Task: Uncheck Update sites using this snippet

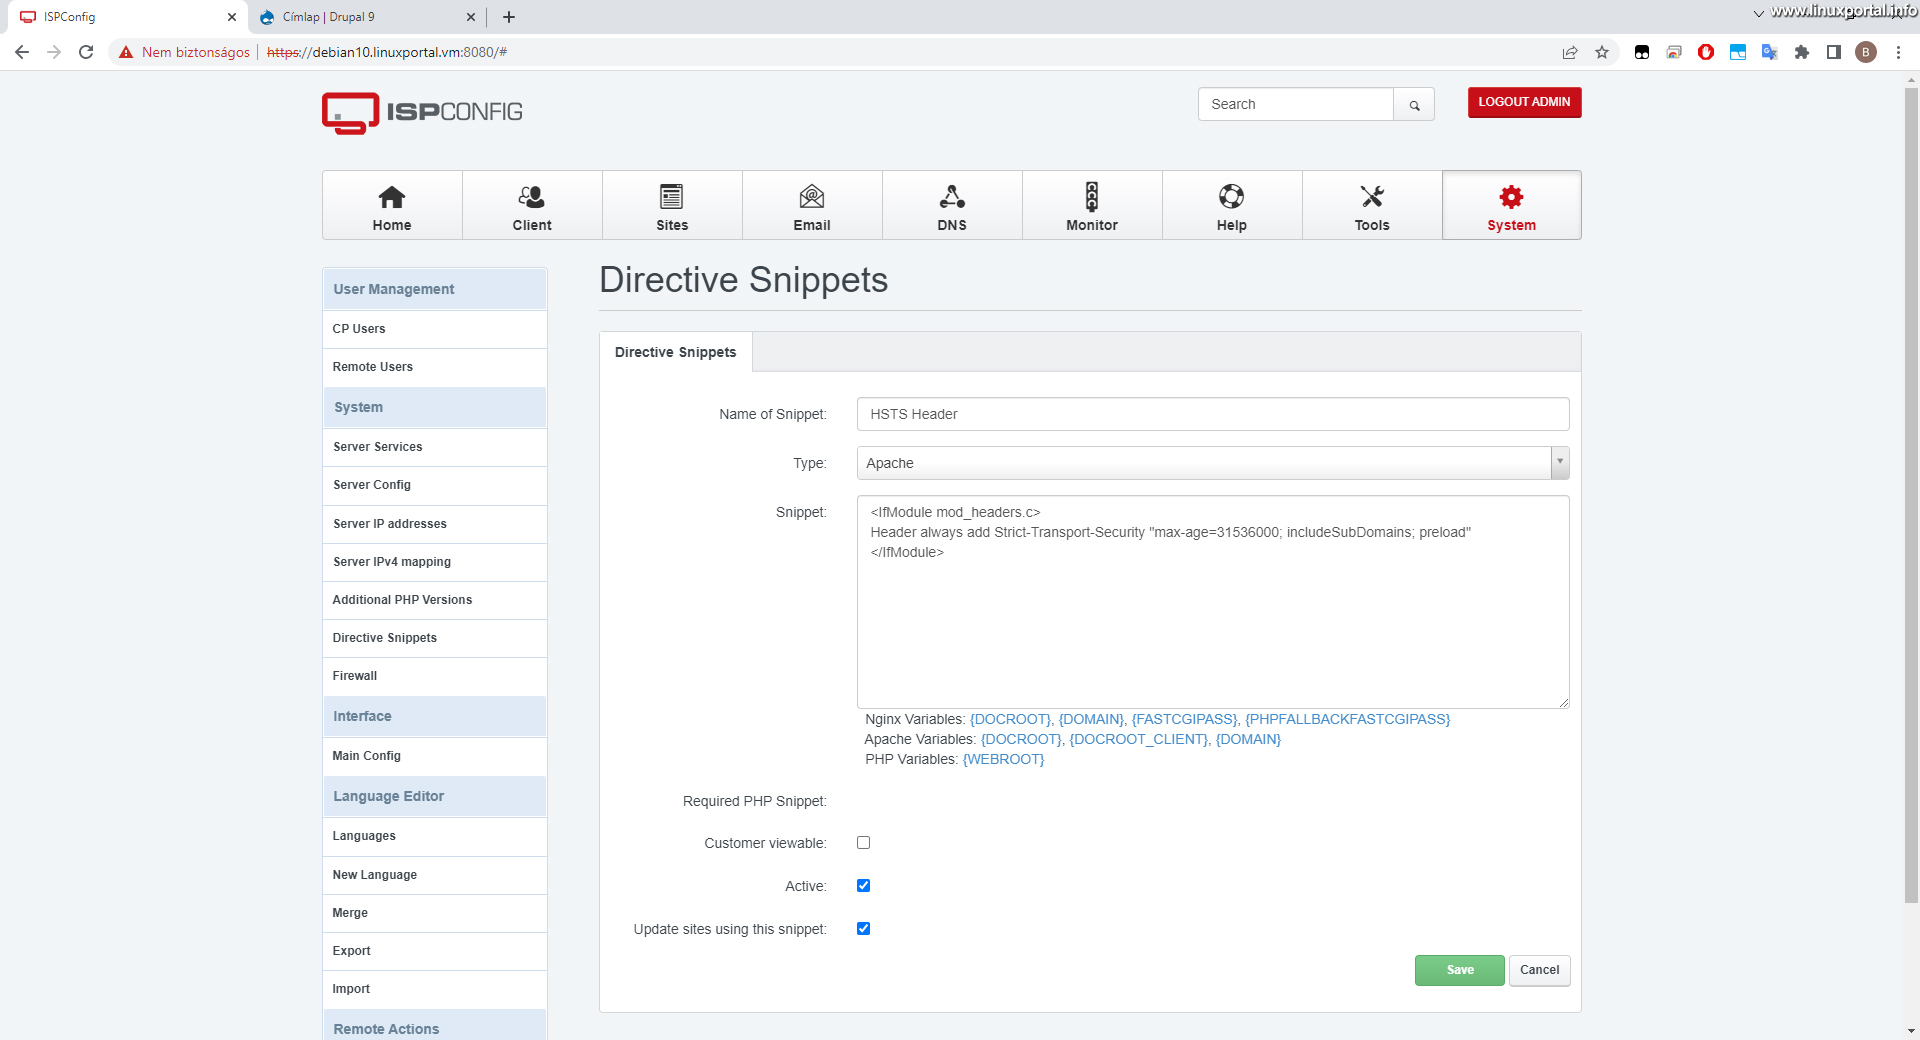Action: [863, 929]
